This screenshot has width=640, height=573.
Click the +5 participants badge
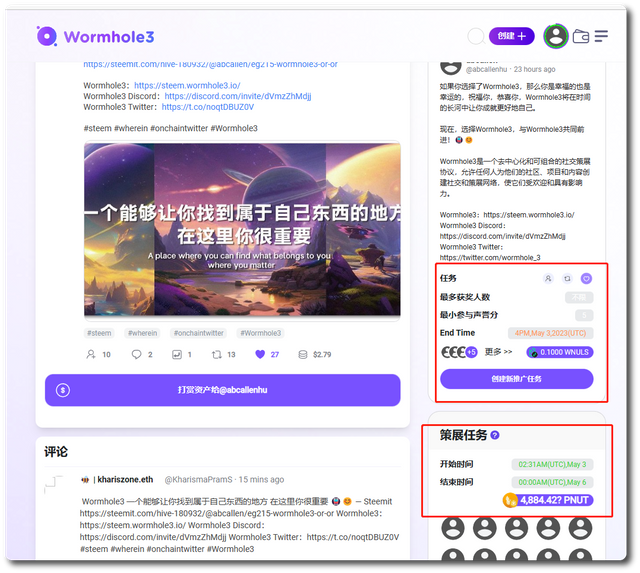[x=471, y=352]
